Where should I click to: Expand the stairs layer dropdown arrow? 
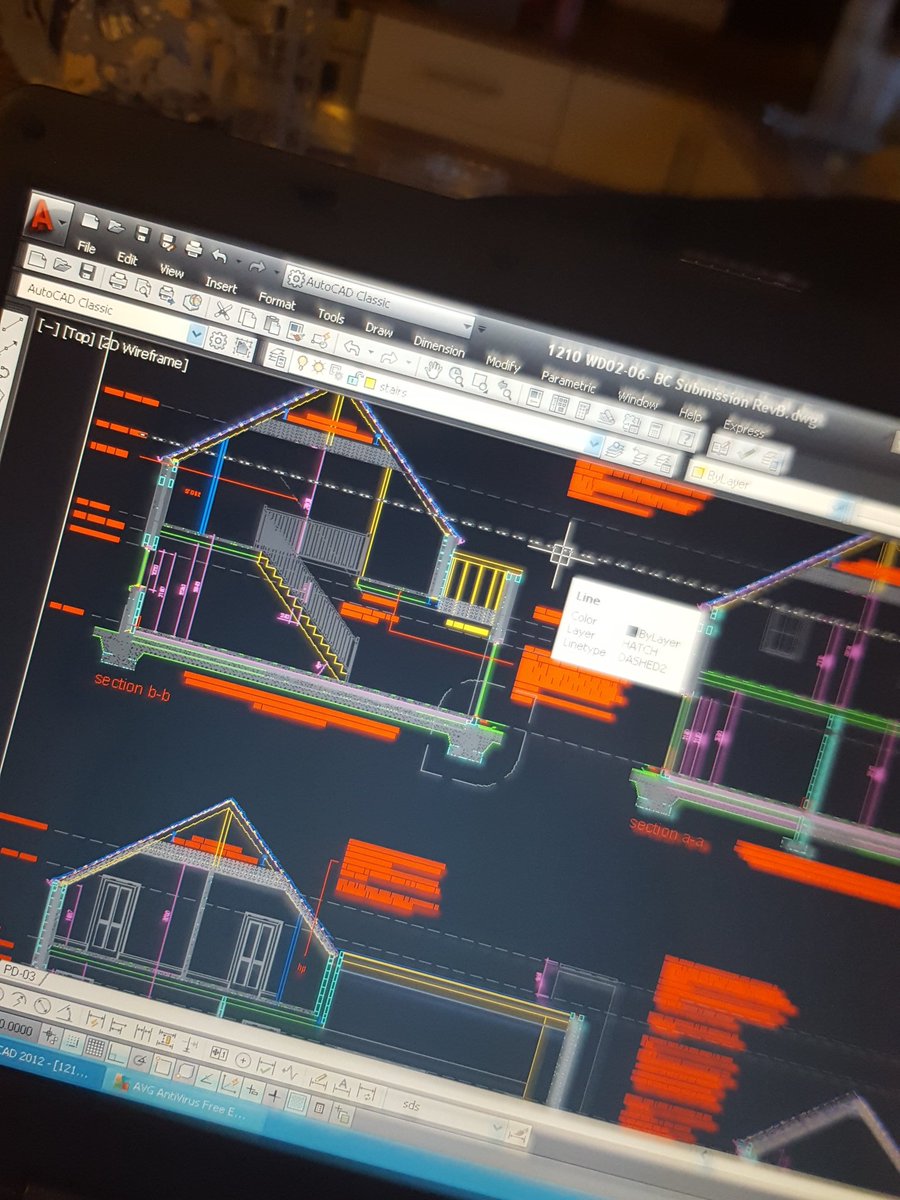[x=594, y=444]
